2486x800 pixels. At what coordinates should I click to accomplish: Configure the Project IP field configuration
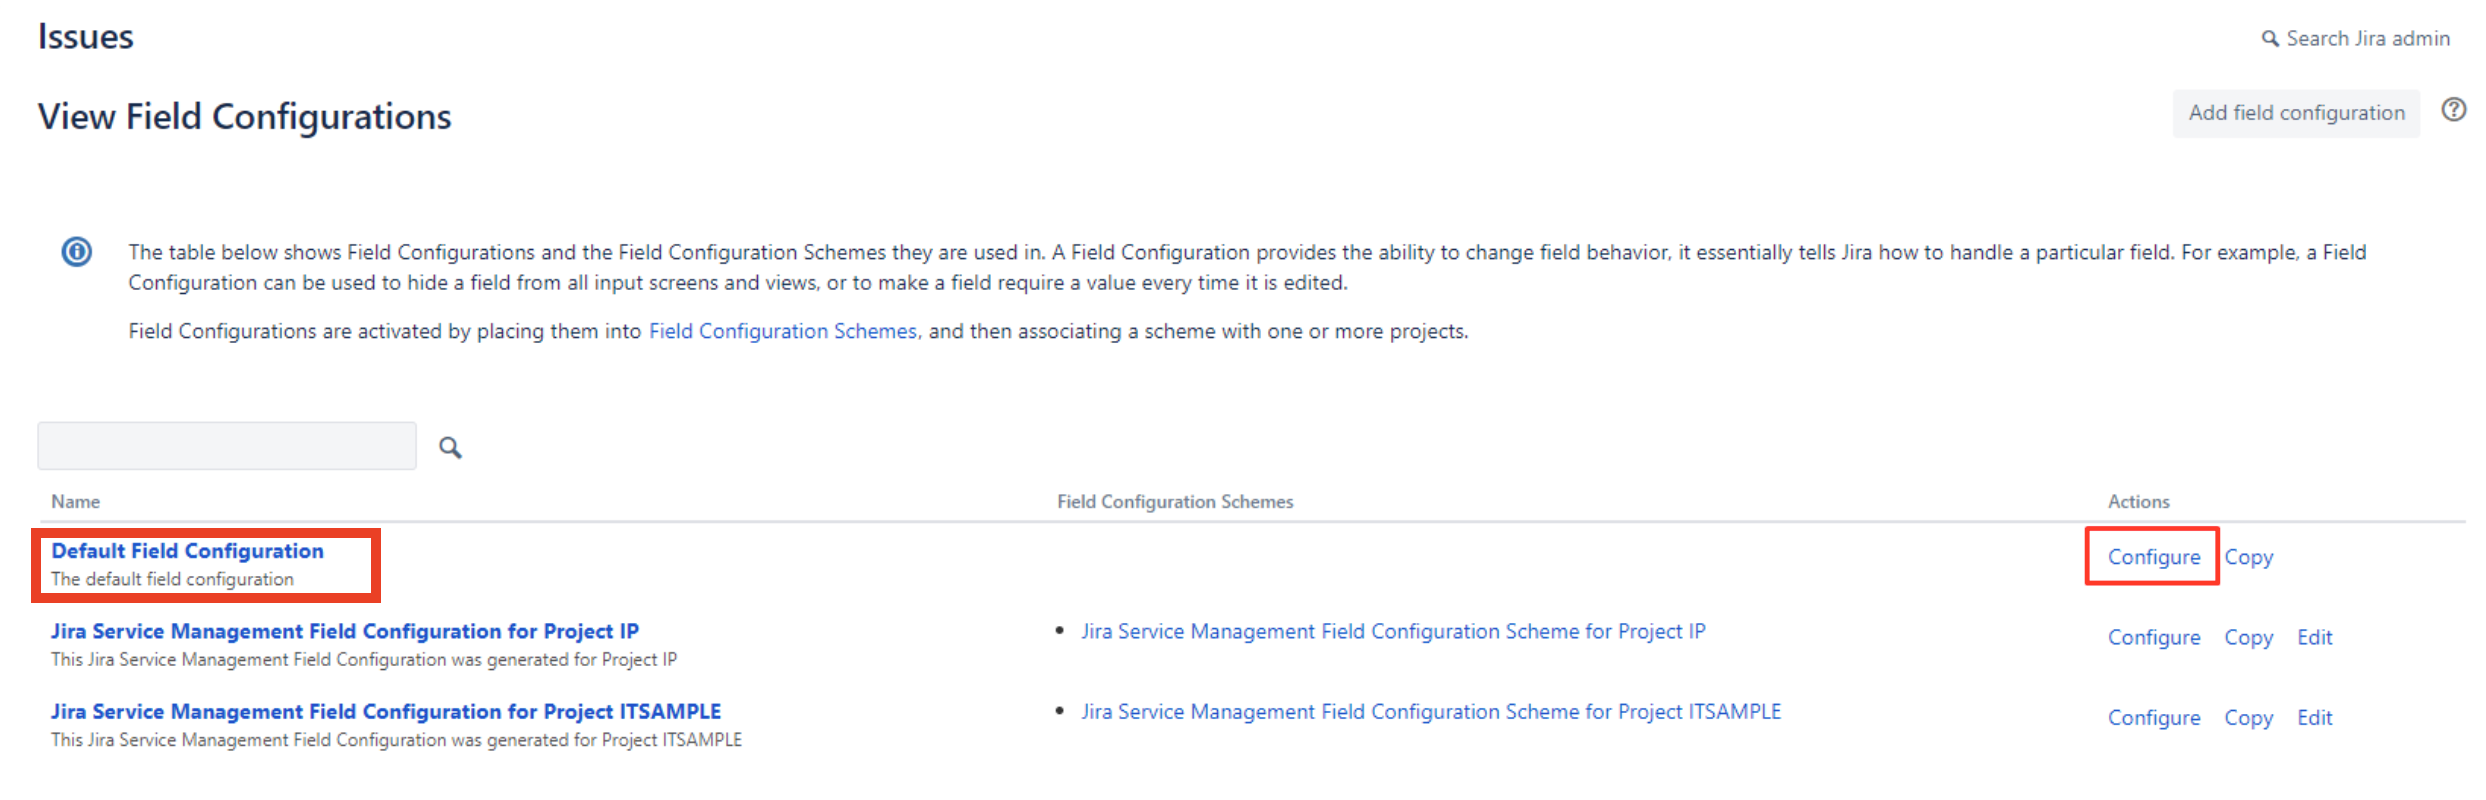tap(2153, 637)
